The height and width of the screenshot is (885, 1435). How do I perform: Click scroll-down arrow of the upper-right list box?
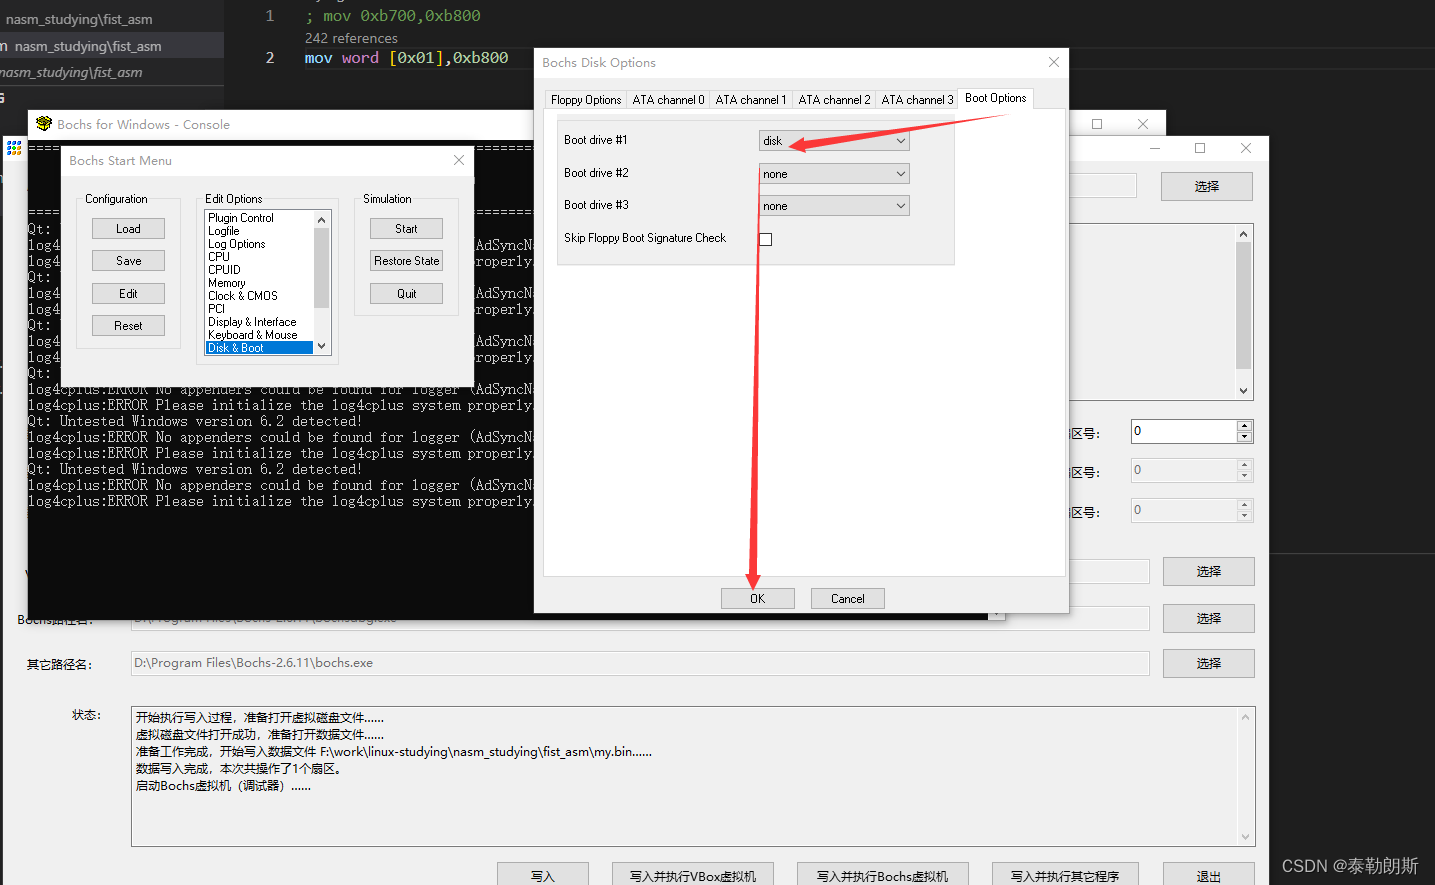click(1244, 391)
